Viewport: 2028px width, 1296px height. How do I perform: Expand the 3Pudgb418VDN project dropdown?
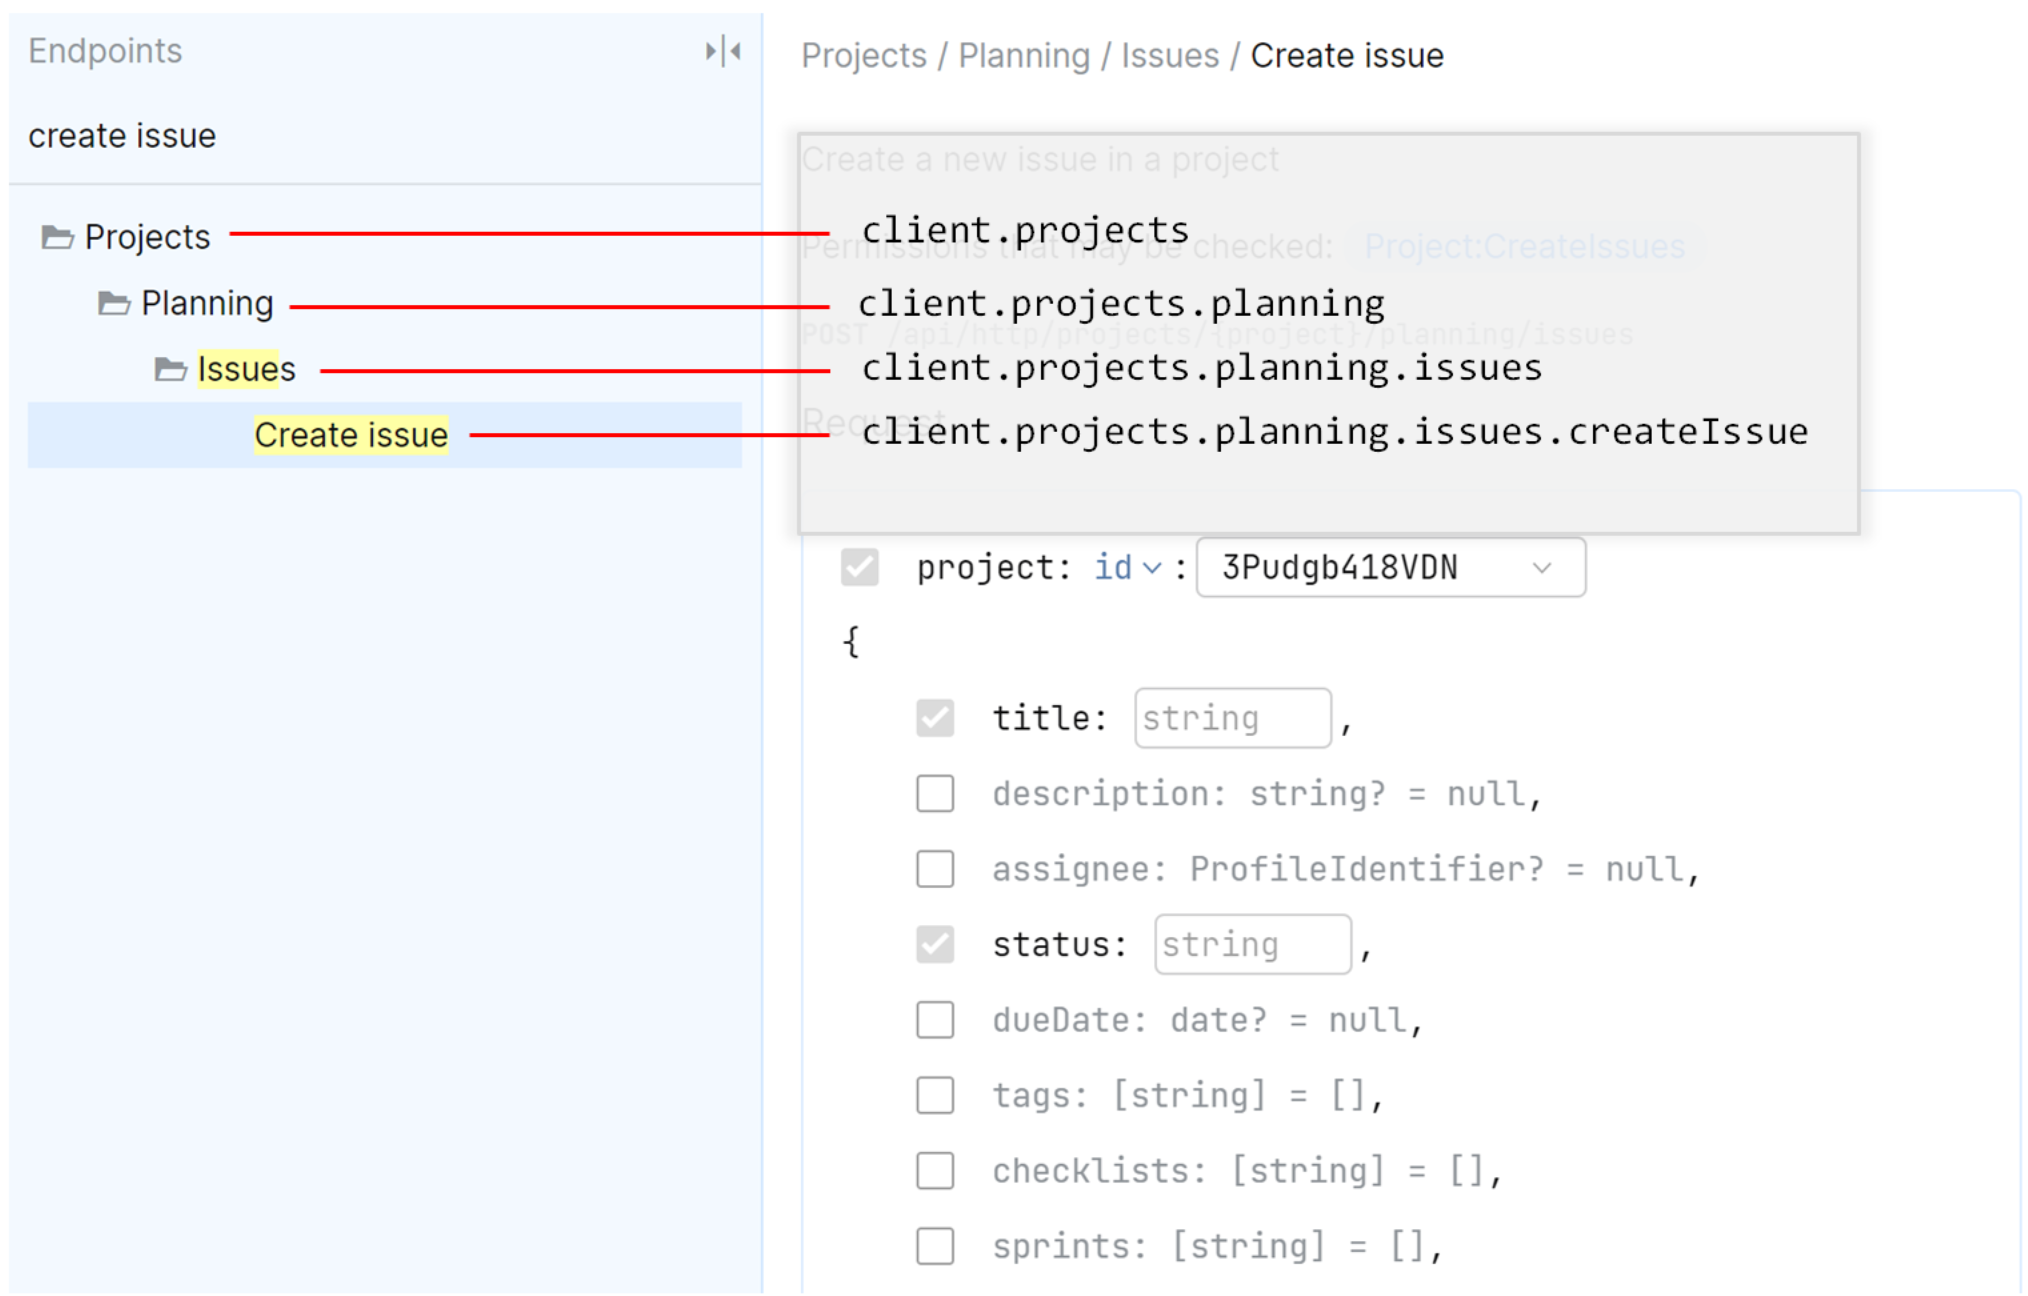(x=1390, y=568)
